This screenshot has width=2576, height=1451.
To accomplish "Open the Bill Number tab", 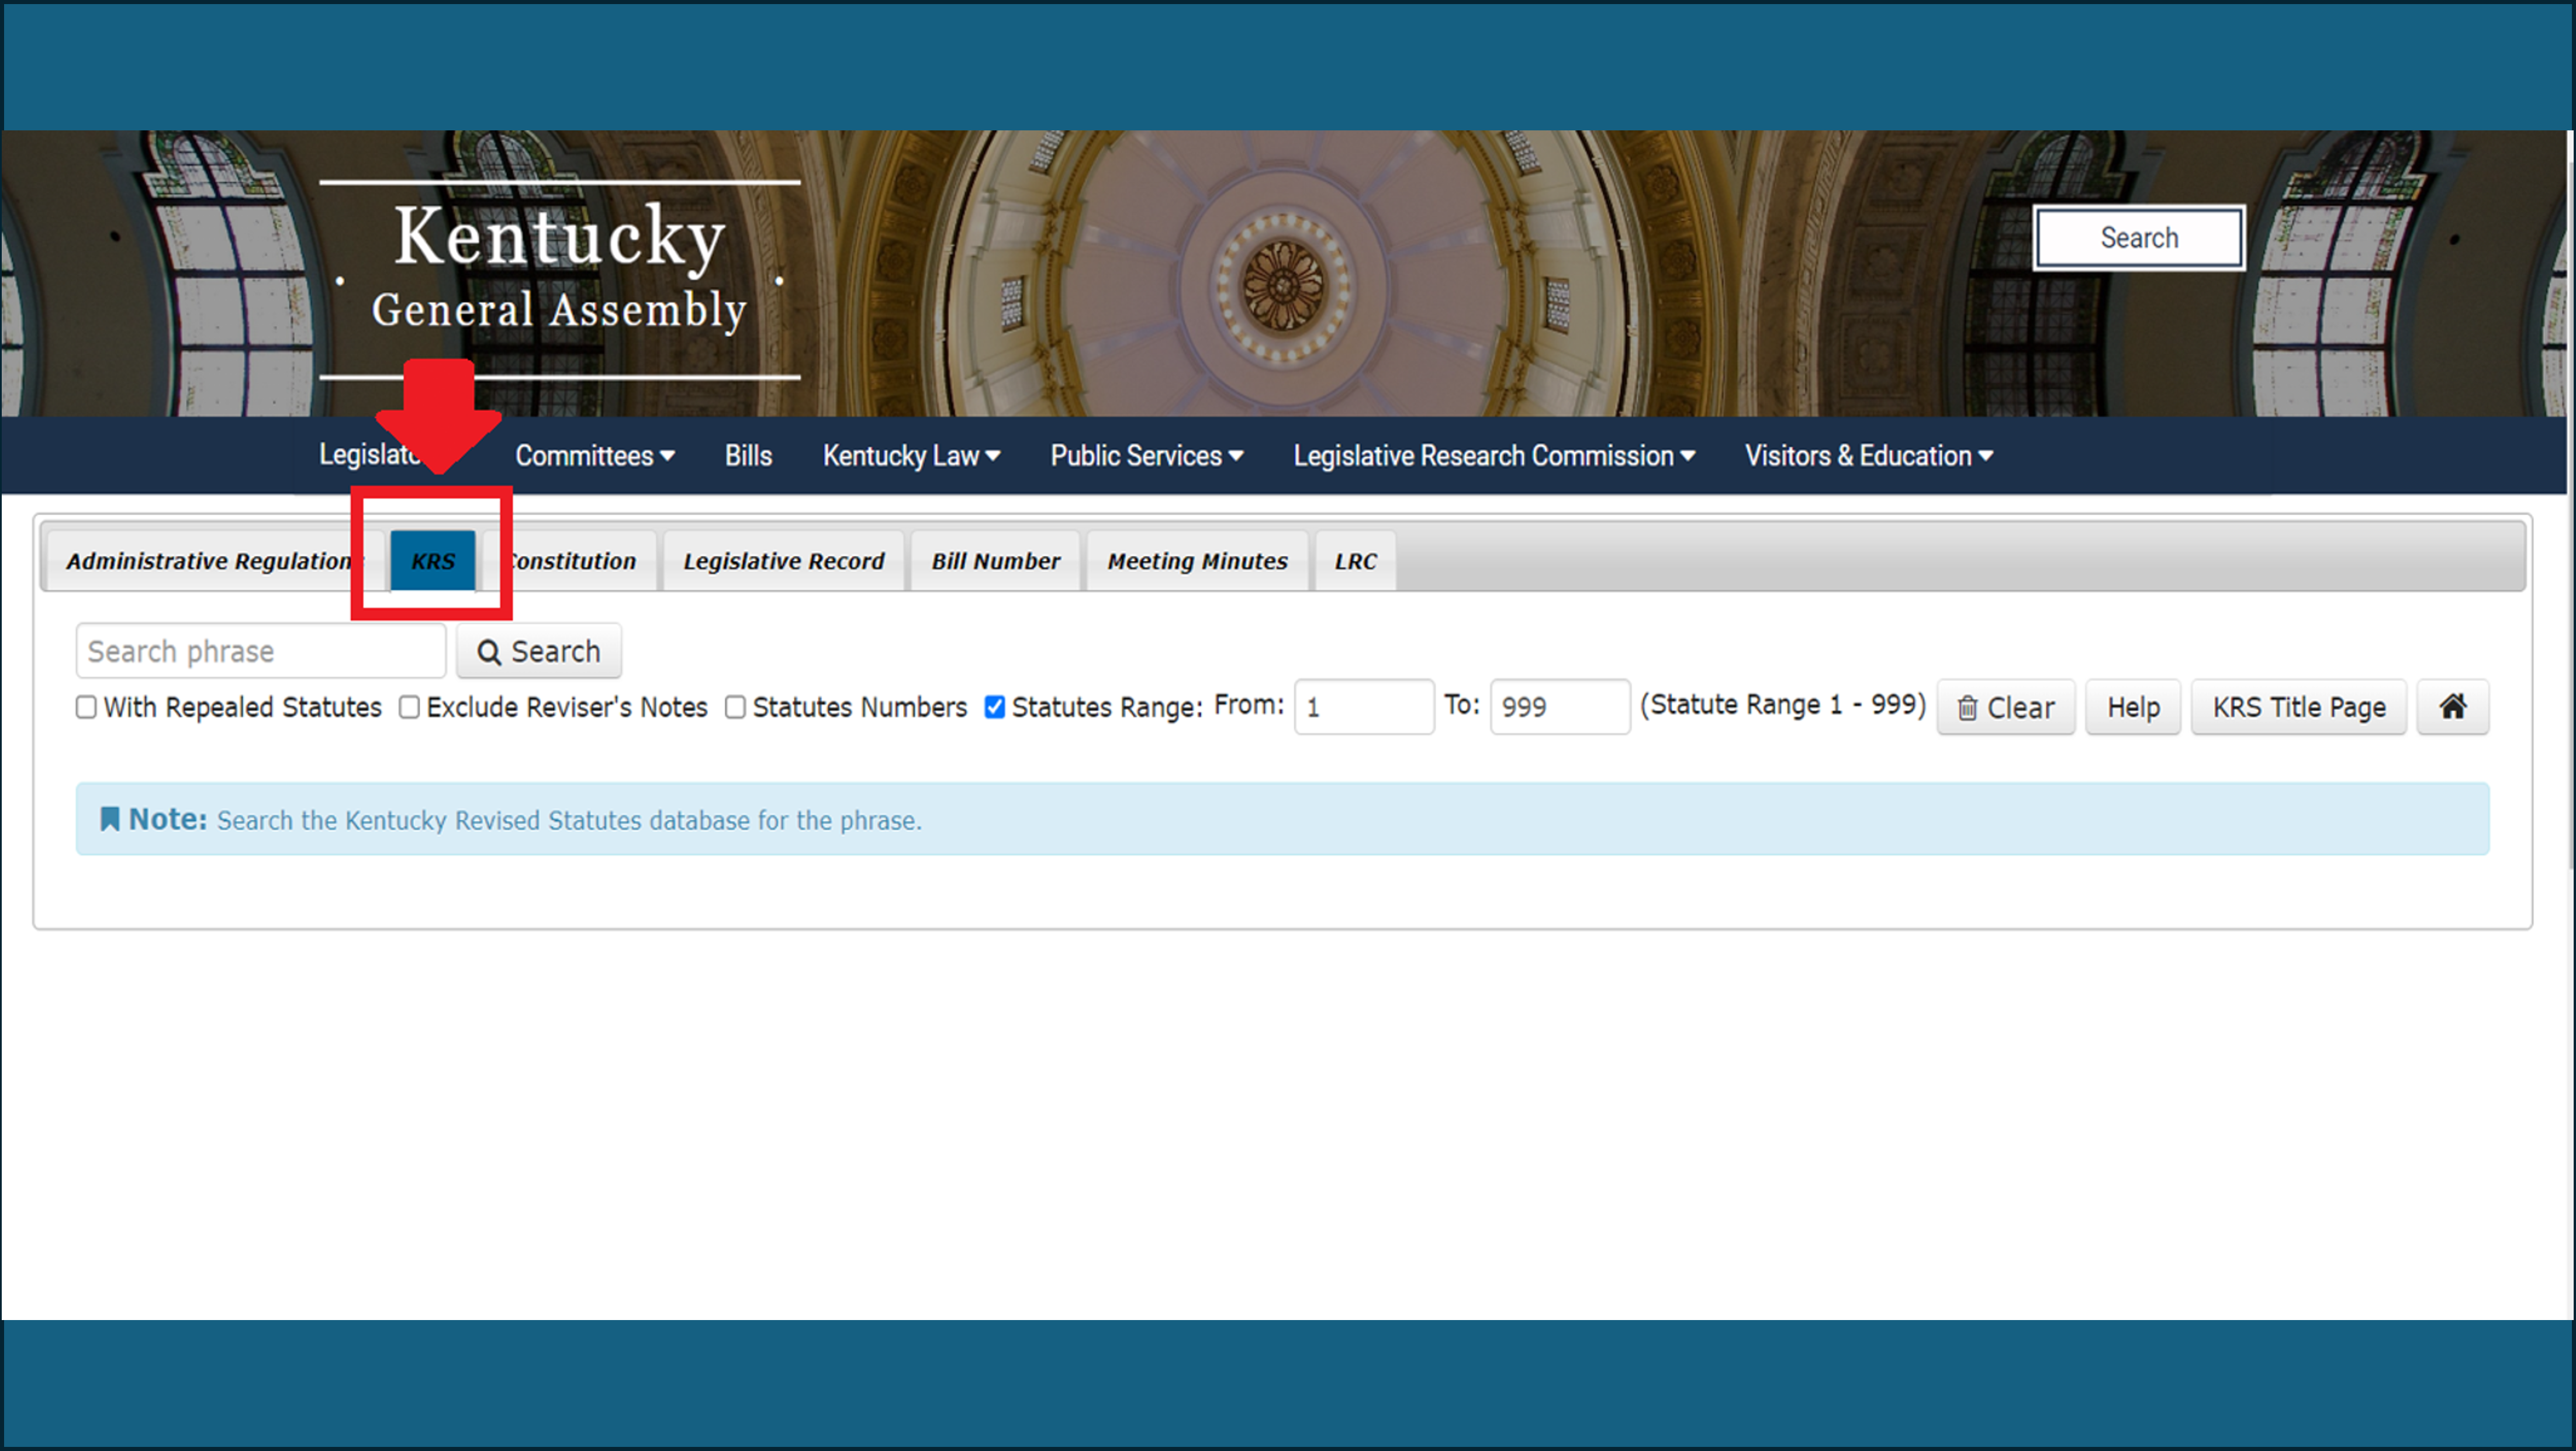I will point(995,560).
